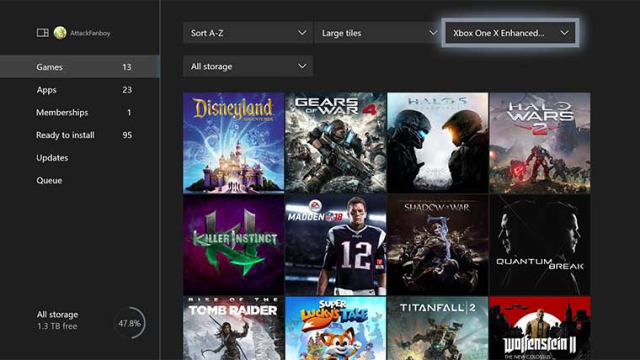Select Updates in the sidebar
The height and width of the screenshot is (360, 640).
tap(80, 158)
